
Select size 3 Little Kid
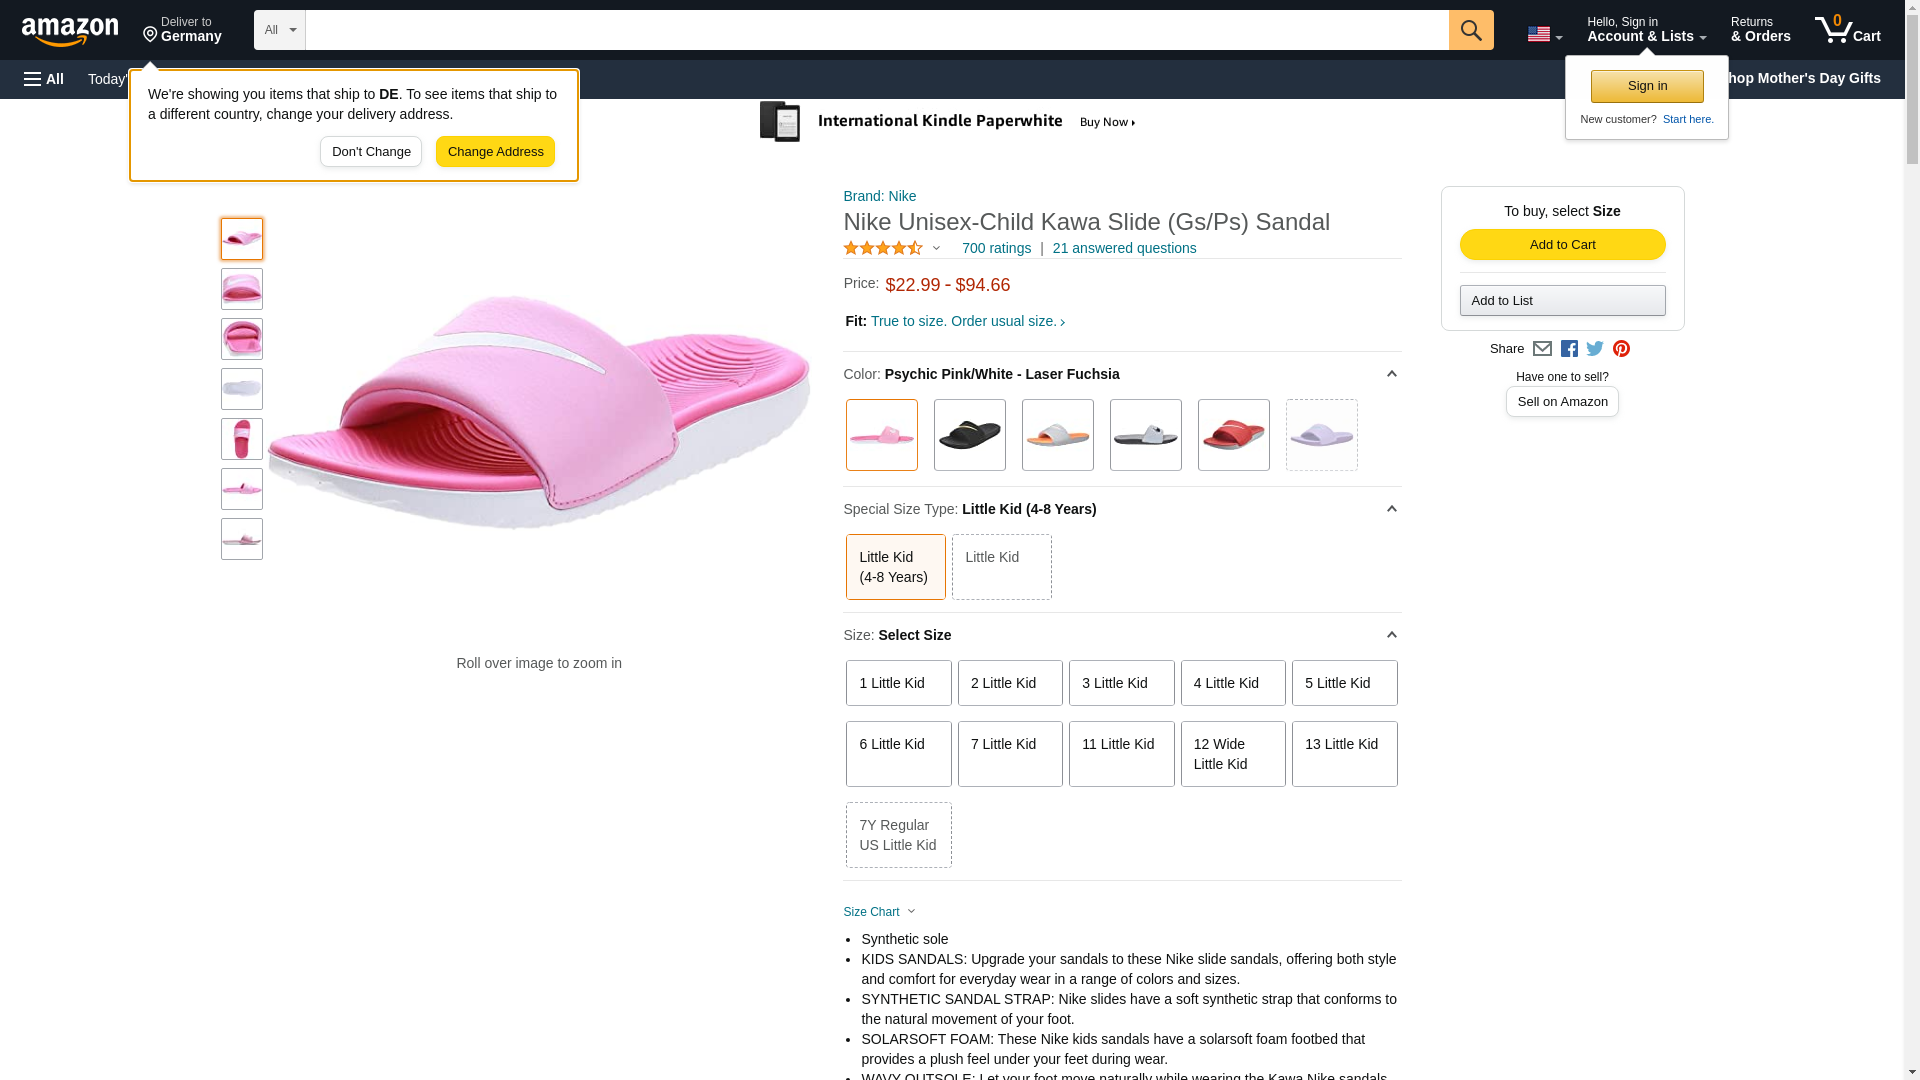point(1121,683)
